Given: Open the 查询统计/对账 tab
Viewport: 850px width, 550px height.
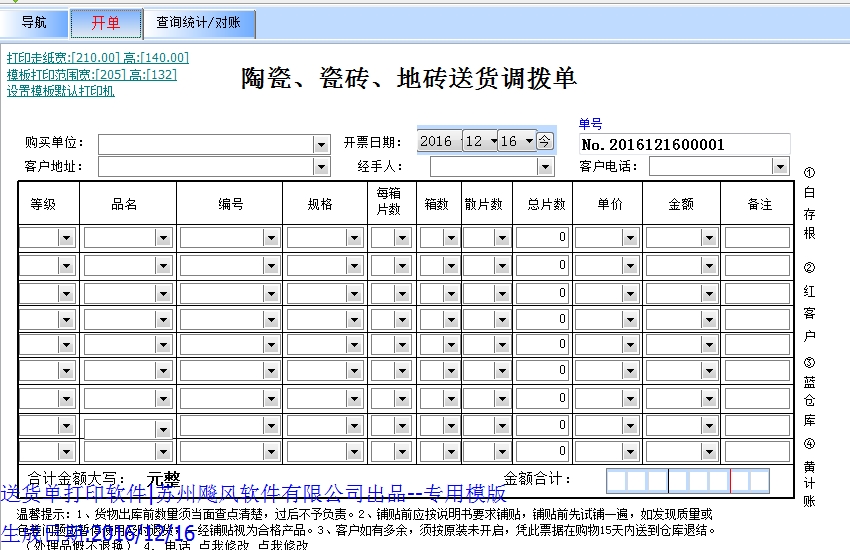Looking at the screenshot, I should 198,23.
